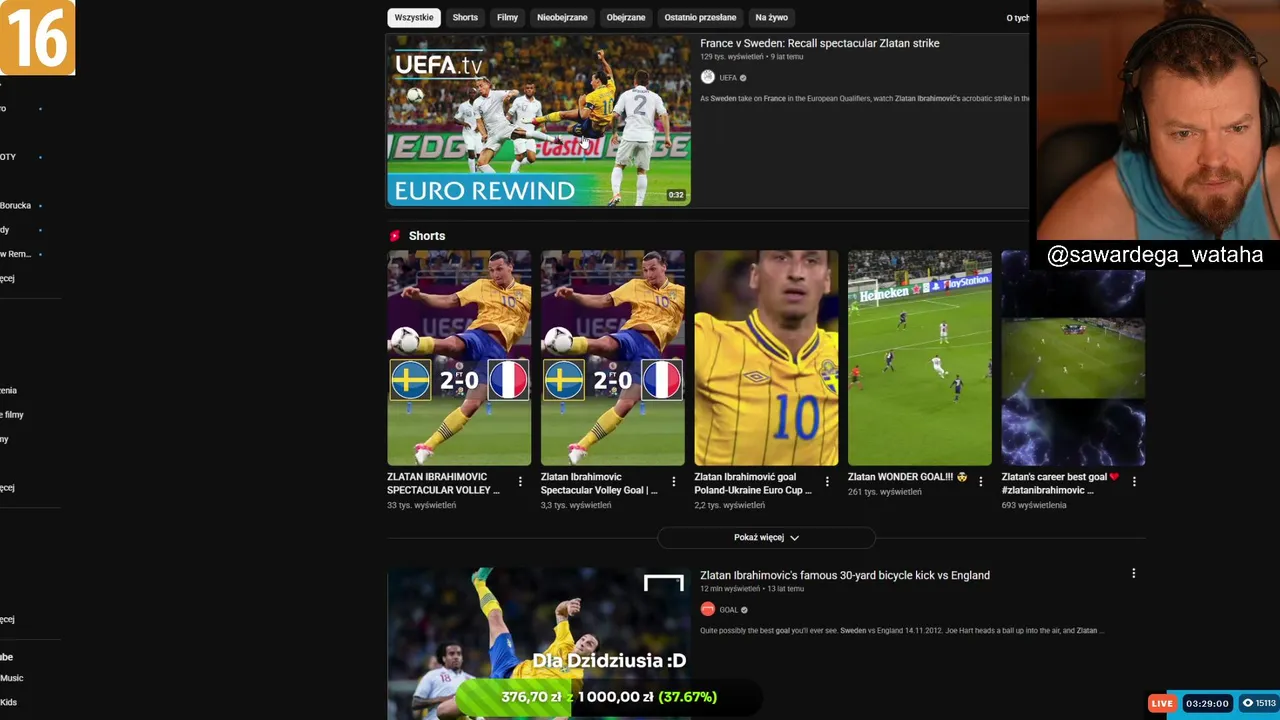
Task: Open the Poland-Ukraine Euro Cup short thumbnail
Action: pos(766,358)
